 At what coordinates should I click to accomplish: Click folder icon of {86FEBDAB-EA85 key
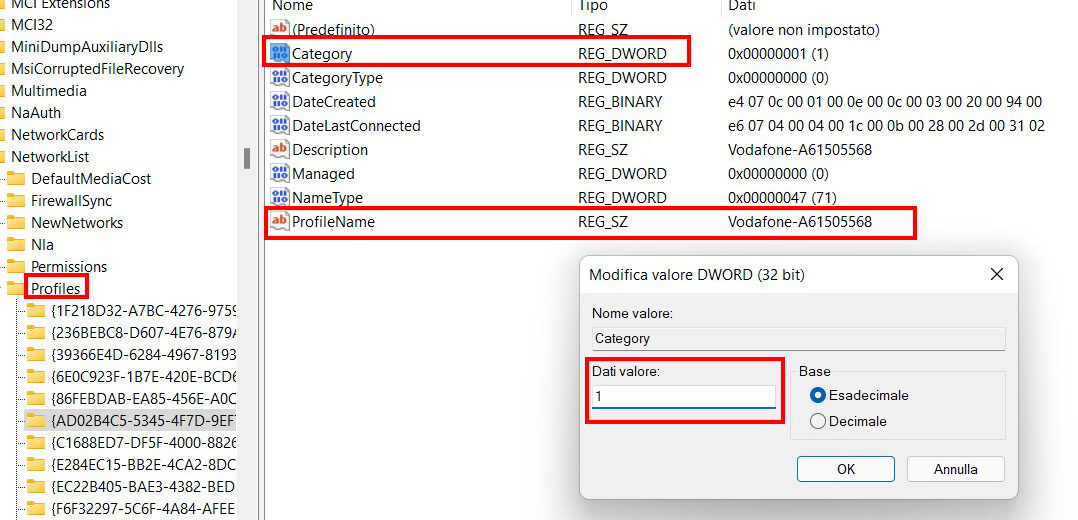click(35, 398)
